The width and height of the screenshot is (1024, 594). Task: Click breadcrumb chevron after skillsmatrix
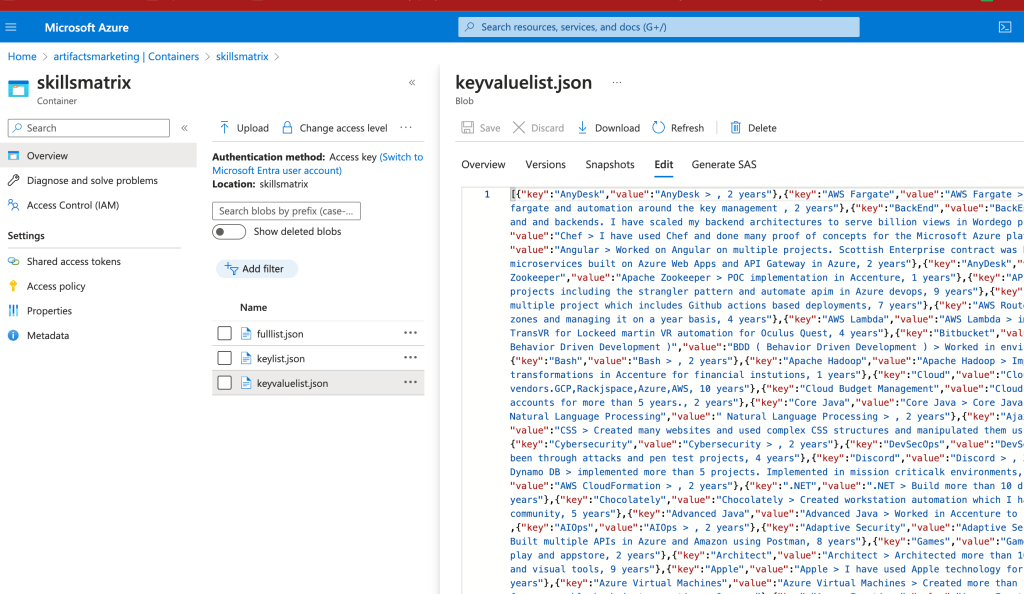277,57
